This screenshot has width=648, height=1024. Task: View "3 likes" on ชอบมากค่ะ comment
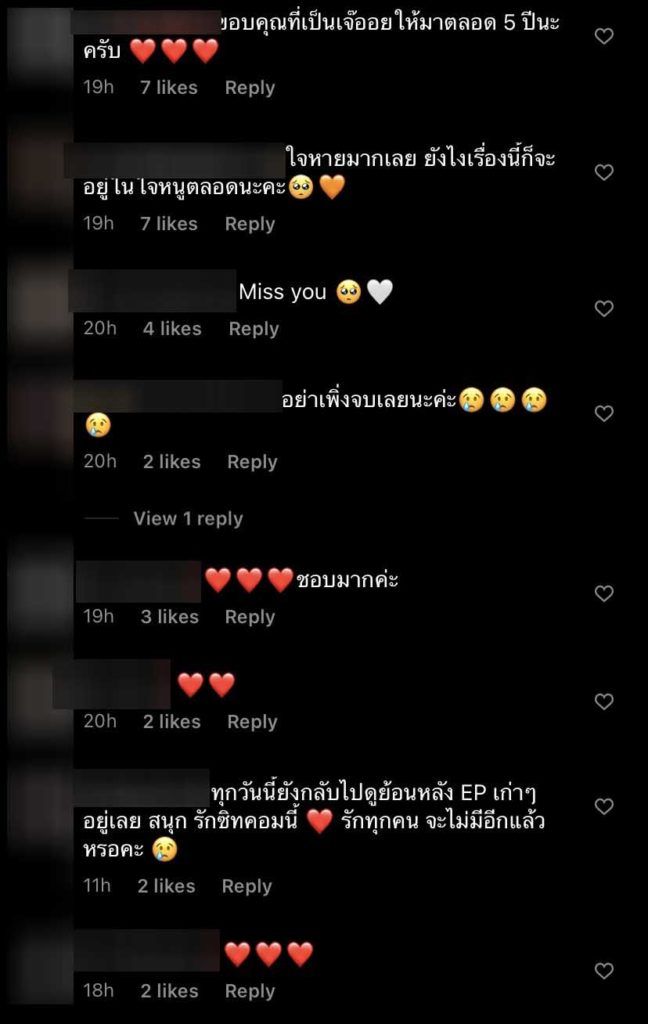click(x=170, y=616)
